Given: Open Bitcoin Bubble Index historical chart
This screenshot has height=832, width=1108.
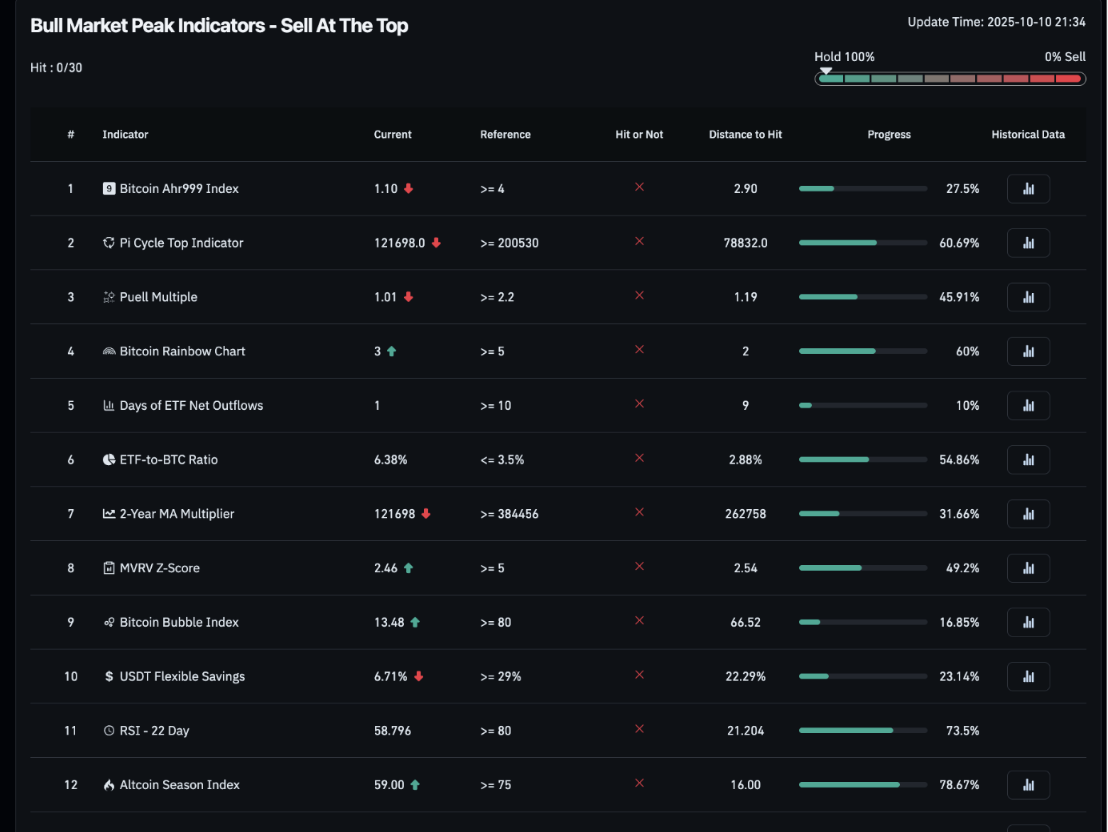Looking at the screenshot, I should pyautogui.click(x=1028, y=622).
